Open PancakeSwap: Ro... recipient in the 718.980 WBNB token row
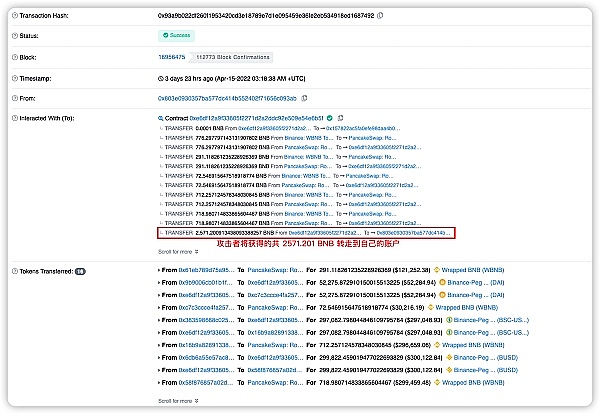Screen dimensions: 600x414 pyautogui.click(x=275, y=382)
